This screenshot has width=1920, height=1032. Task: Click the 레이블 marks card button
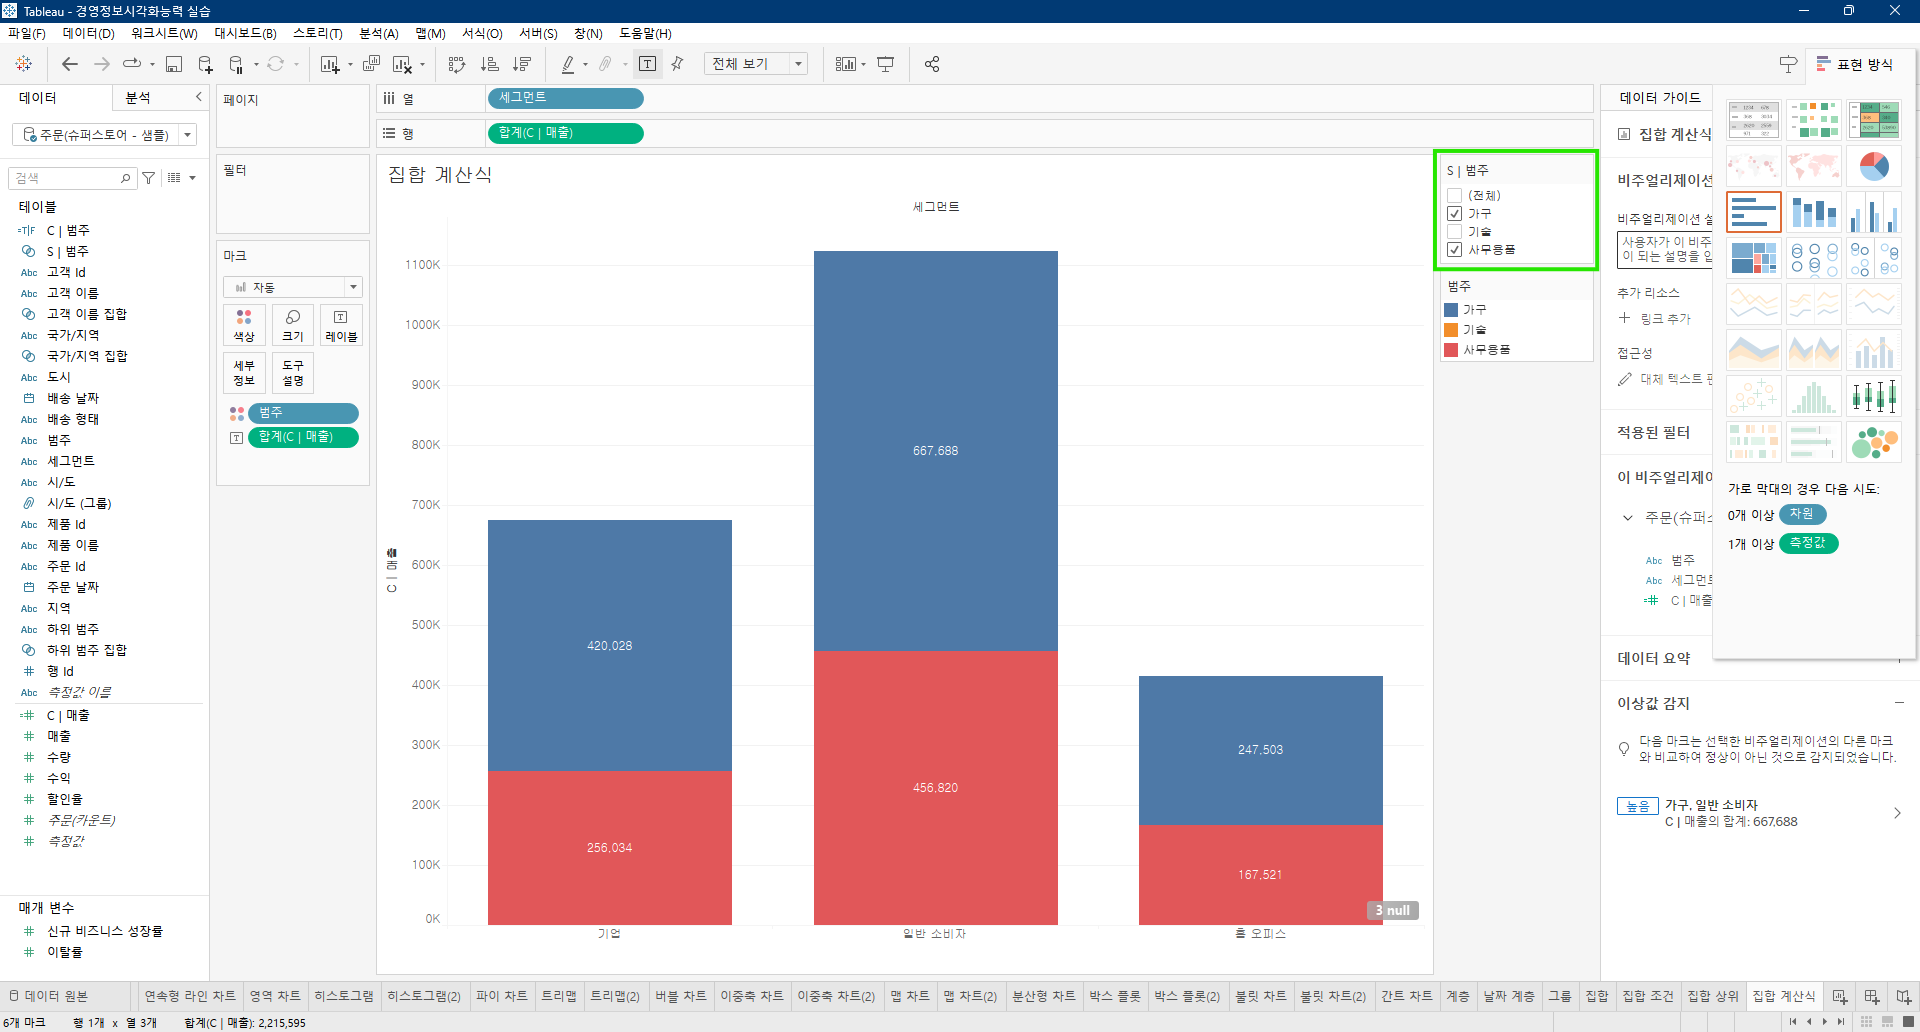[341, 326]
